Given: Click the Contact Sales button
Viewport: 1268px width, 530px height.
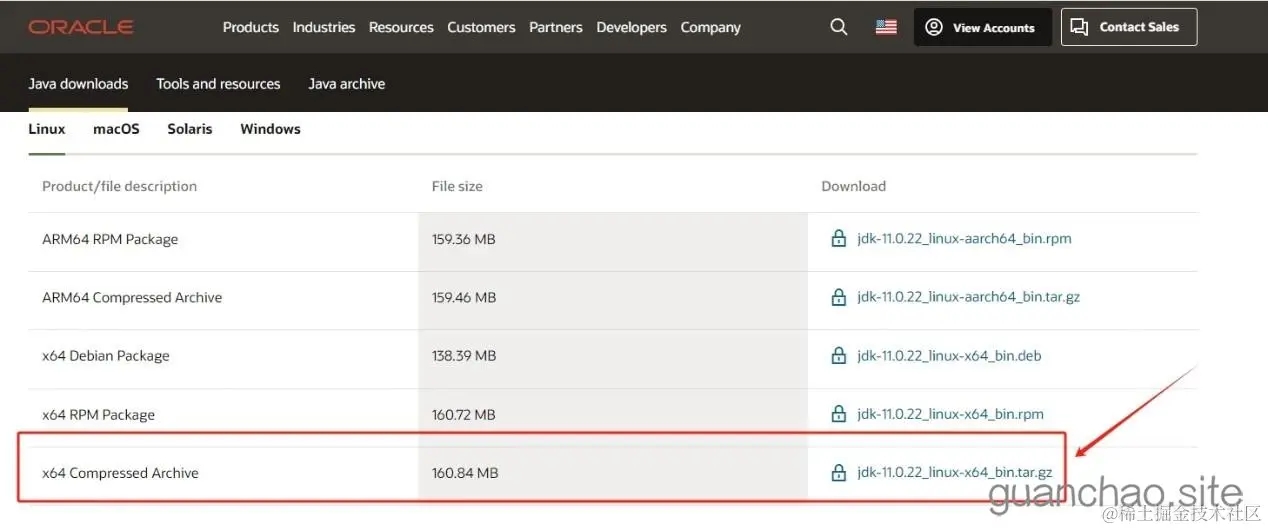Looking at the screenshot, I should (1129, 27).
